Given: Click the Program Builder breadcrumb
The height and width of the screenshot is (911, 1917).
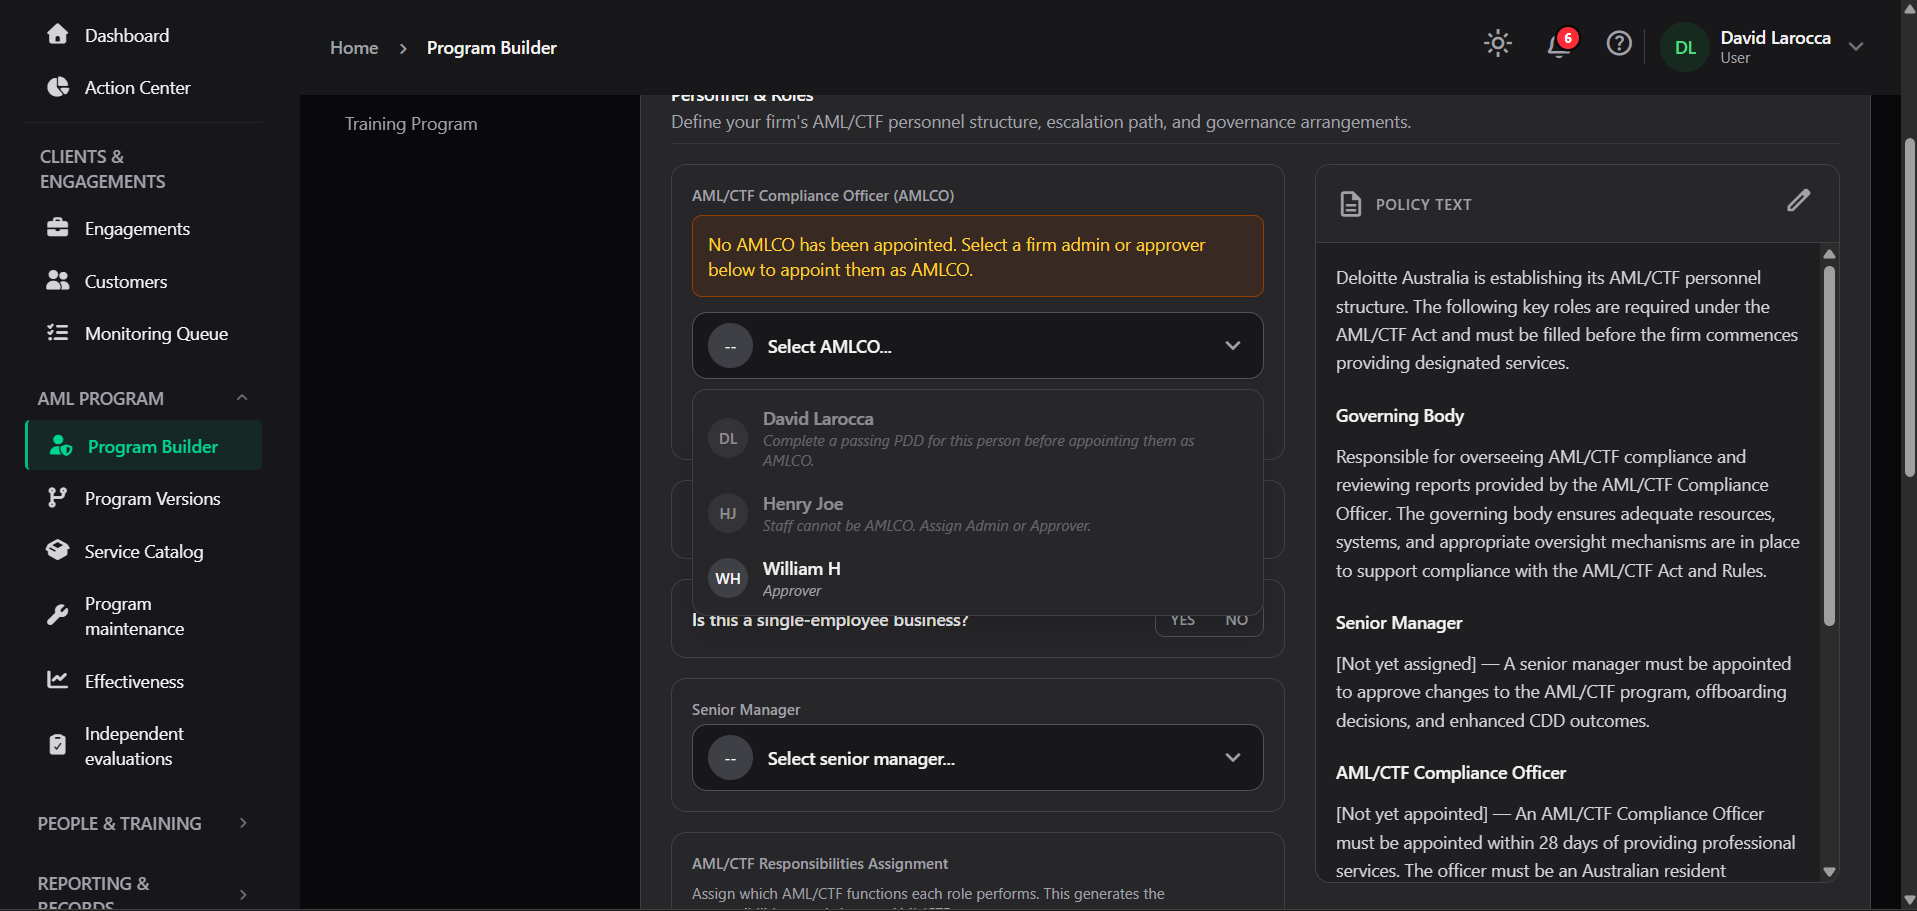Looking at the screenshot, I should click(491, 47).
